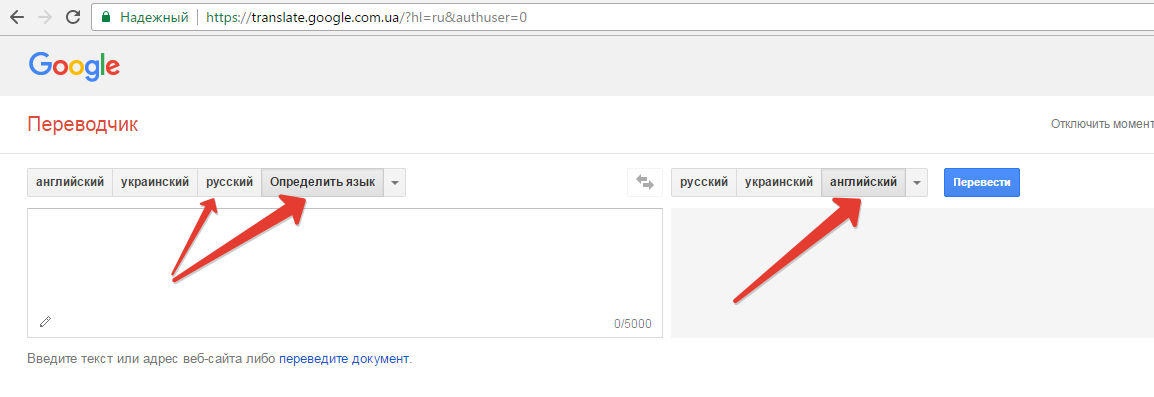
Task: Choose Определить язык source option
Action: [x=322, y=183]
